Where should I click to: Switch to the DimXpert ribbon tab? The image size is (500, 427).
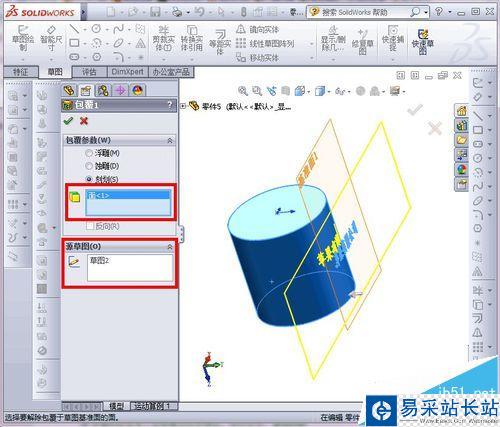pyautogui.click(x=128, y=72)
